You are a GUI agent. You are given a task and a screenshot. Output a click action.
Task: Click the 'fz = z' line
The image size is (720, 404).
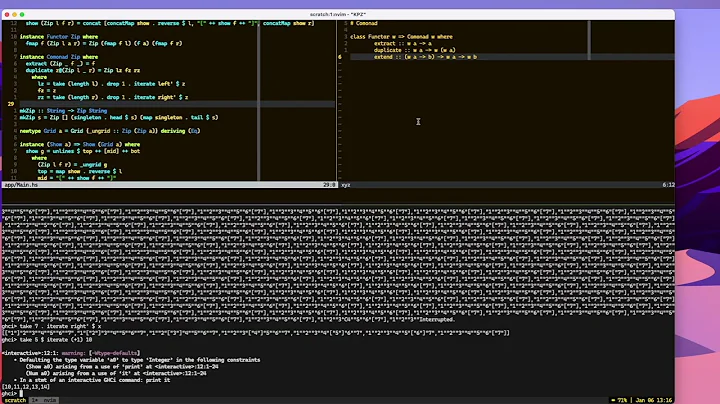[46, 91]
